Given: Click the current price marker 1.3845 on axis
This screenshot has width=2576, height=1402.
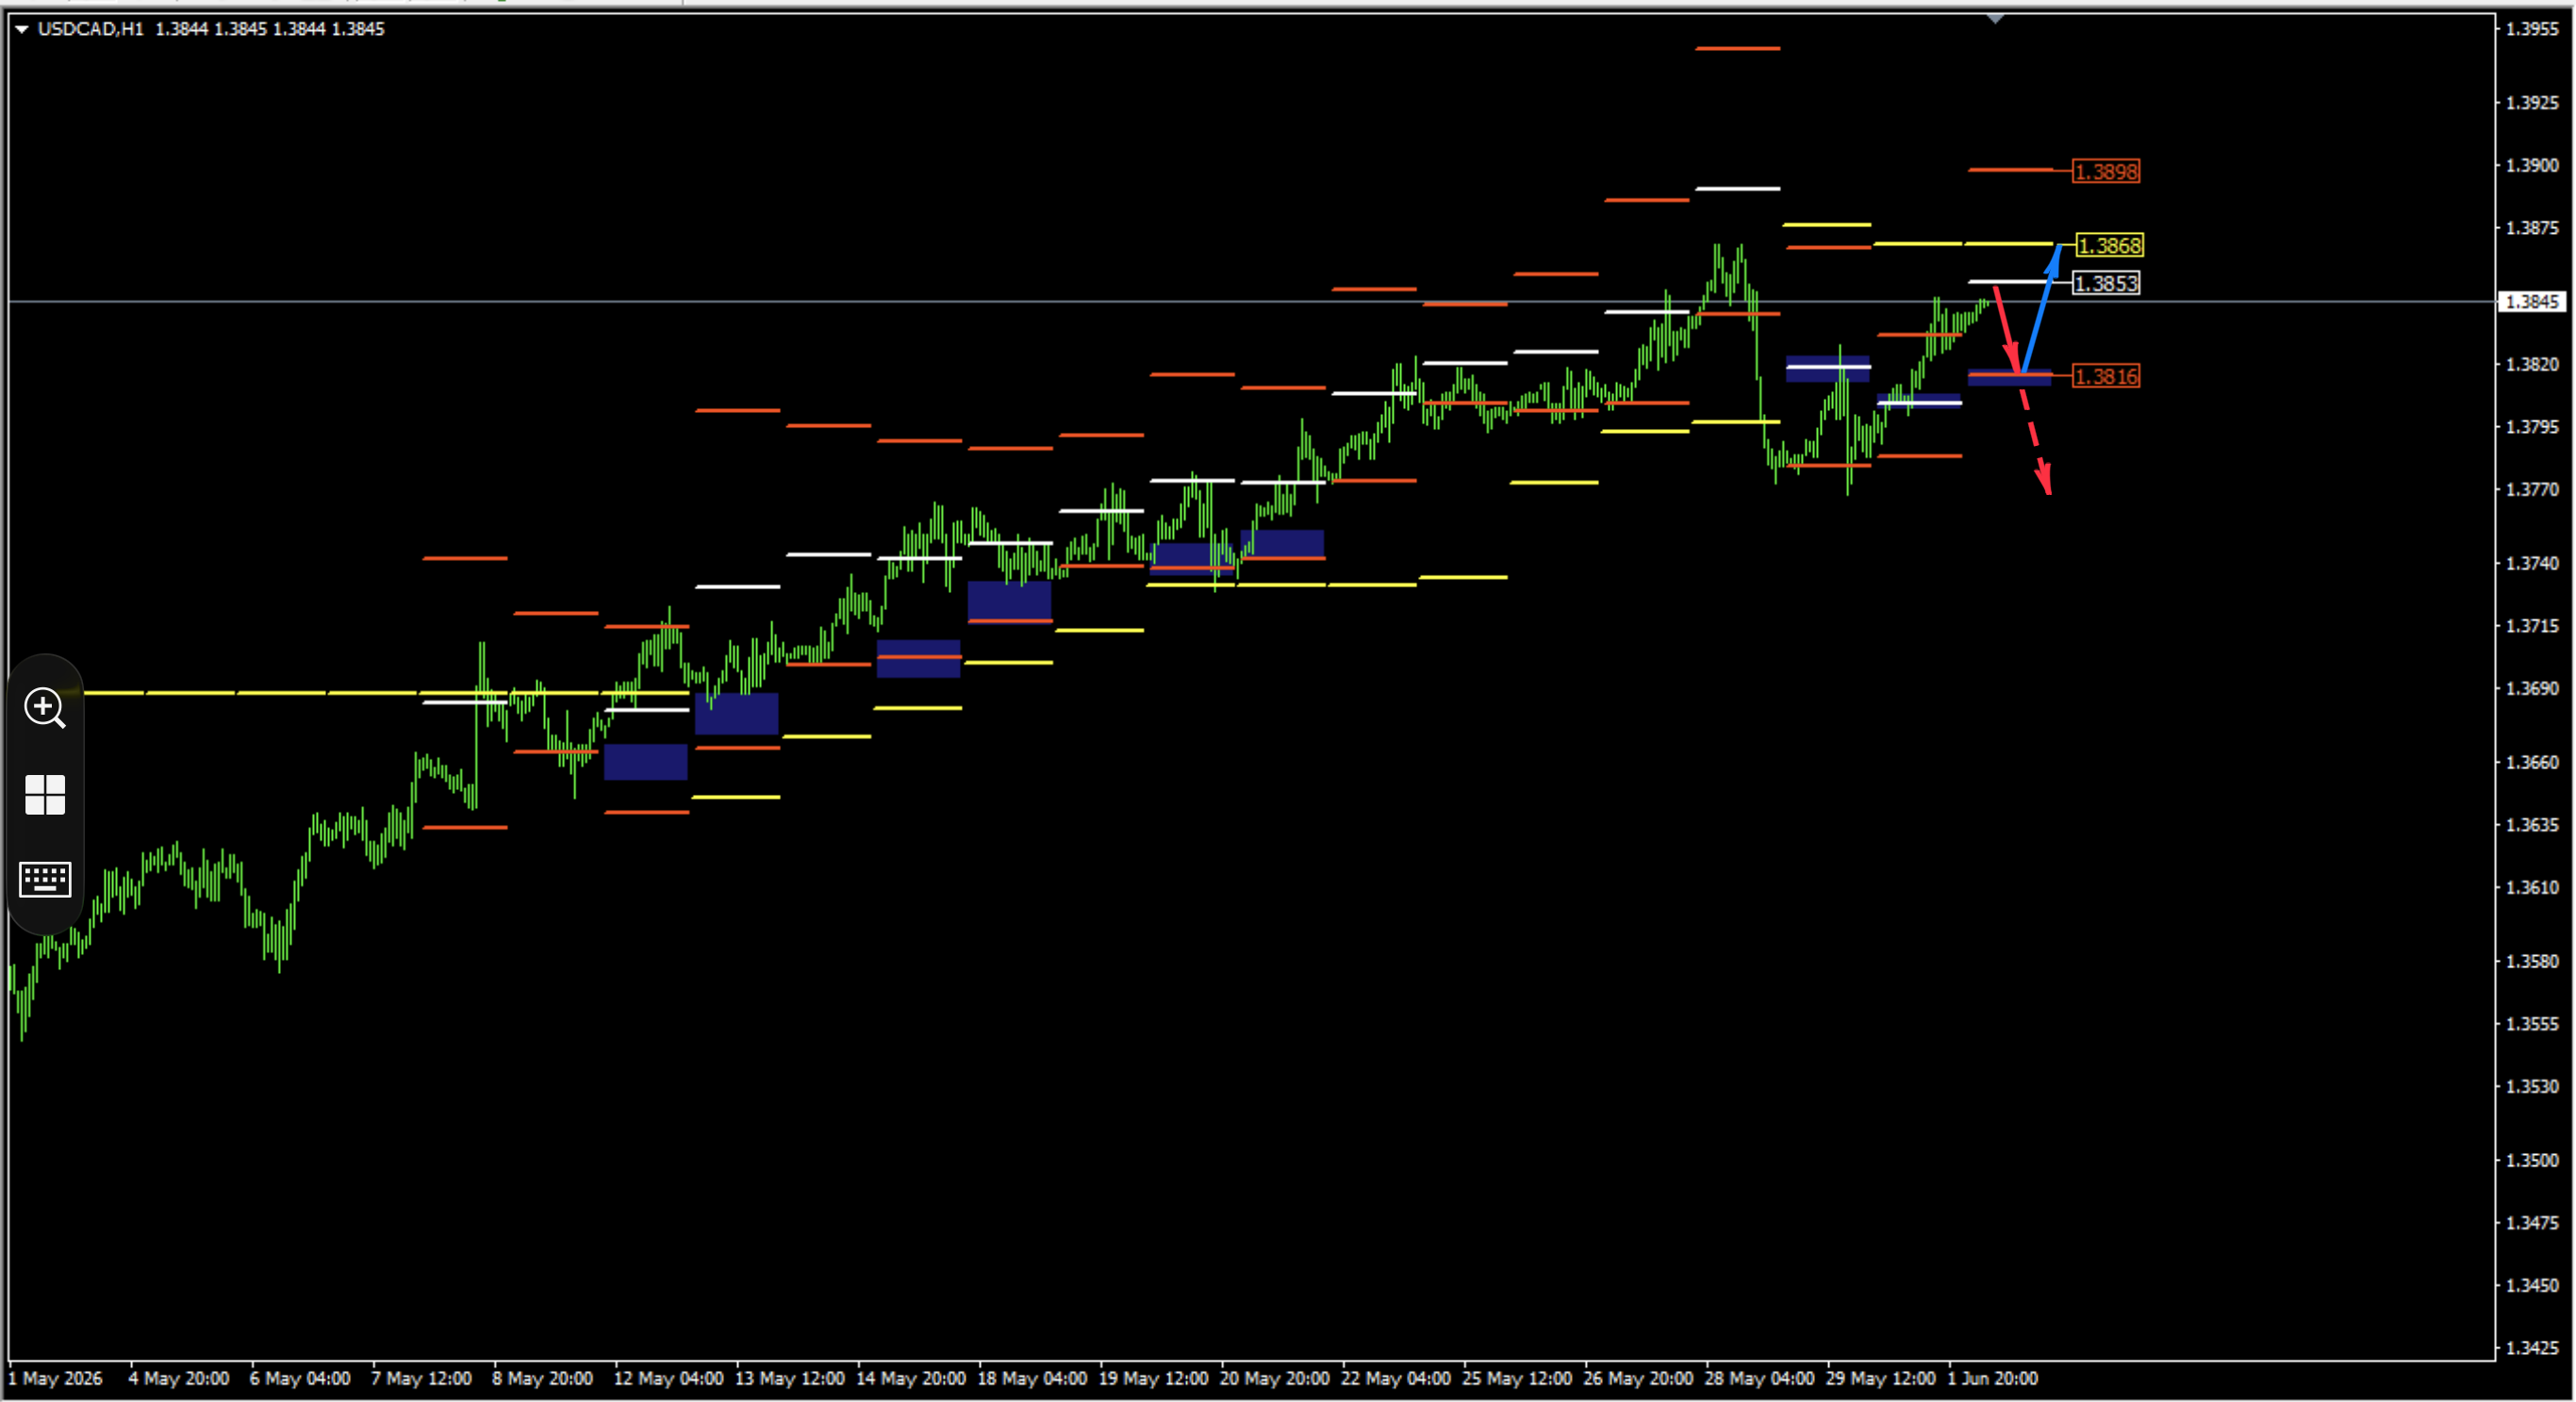Looking at the screenshot, I should 2532,302.
